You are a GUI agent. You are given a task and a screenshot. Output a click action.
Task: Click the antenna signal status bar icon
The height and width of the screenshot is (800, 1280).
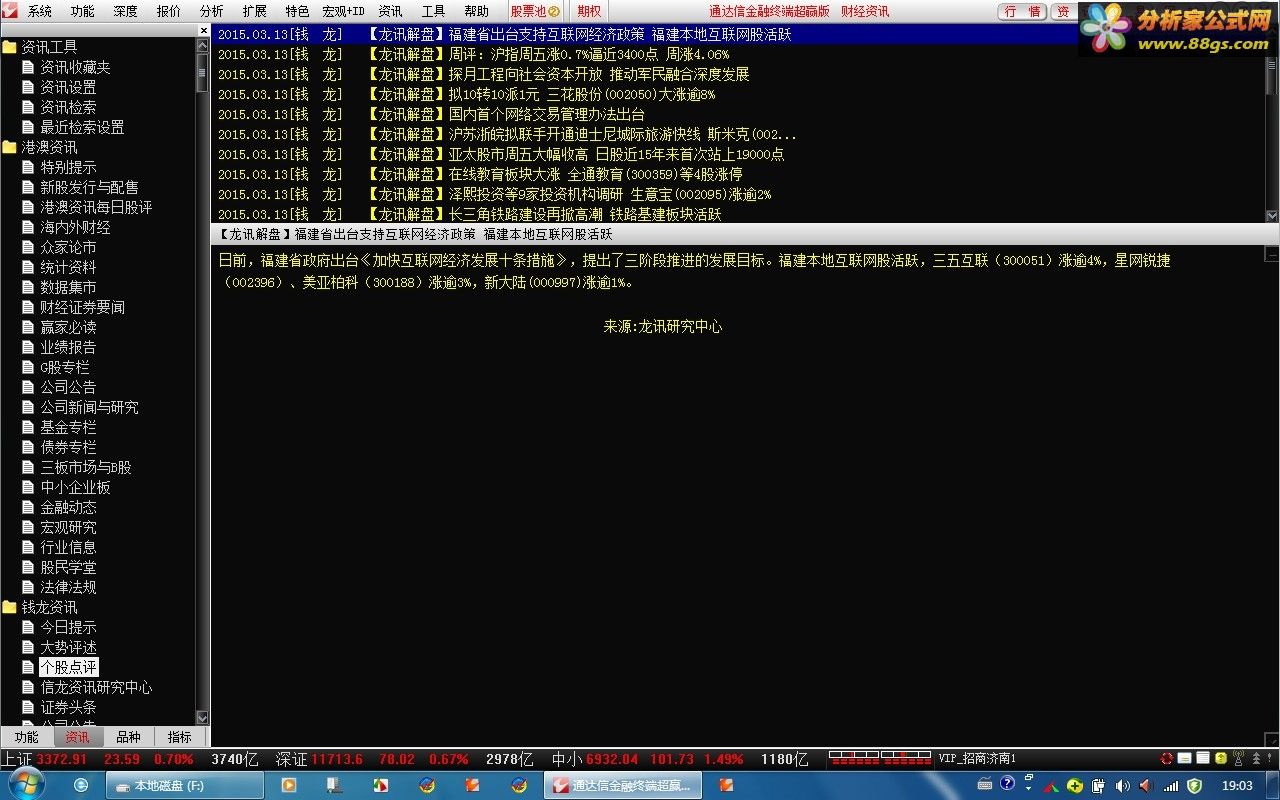click(x=1238, y=758)
